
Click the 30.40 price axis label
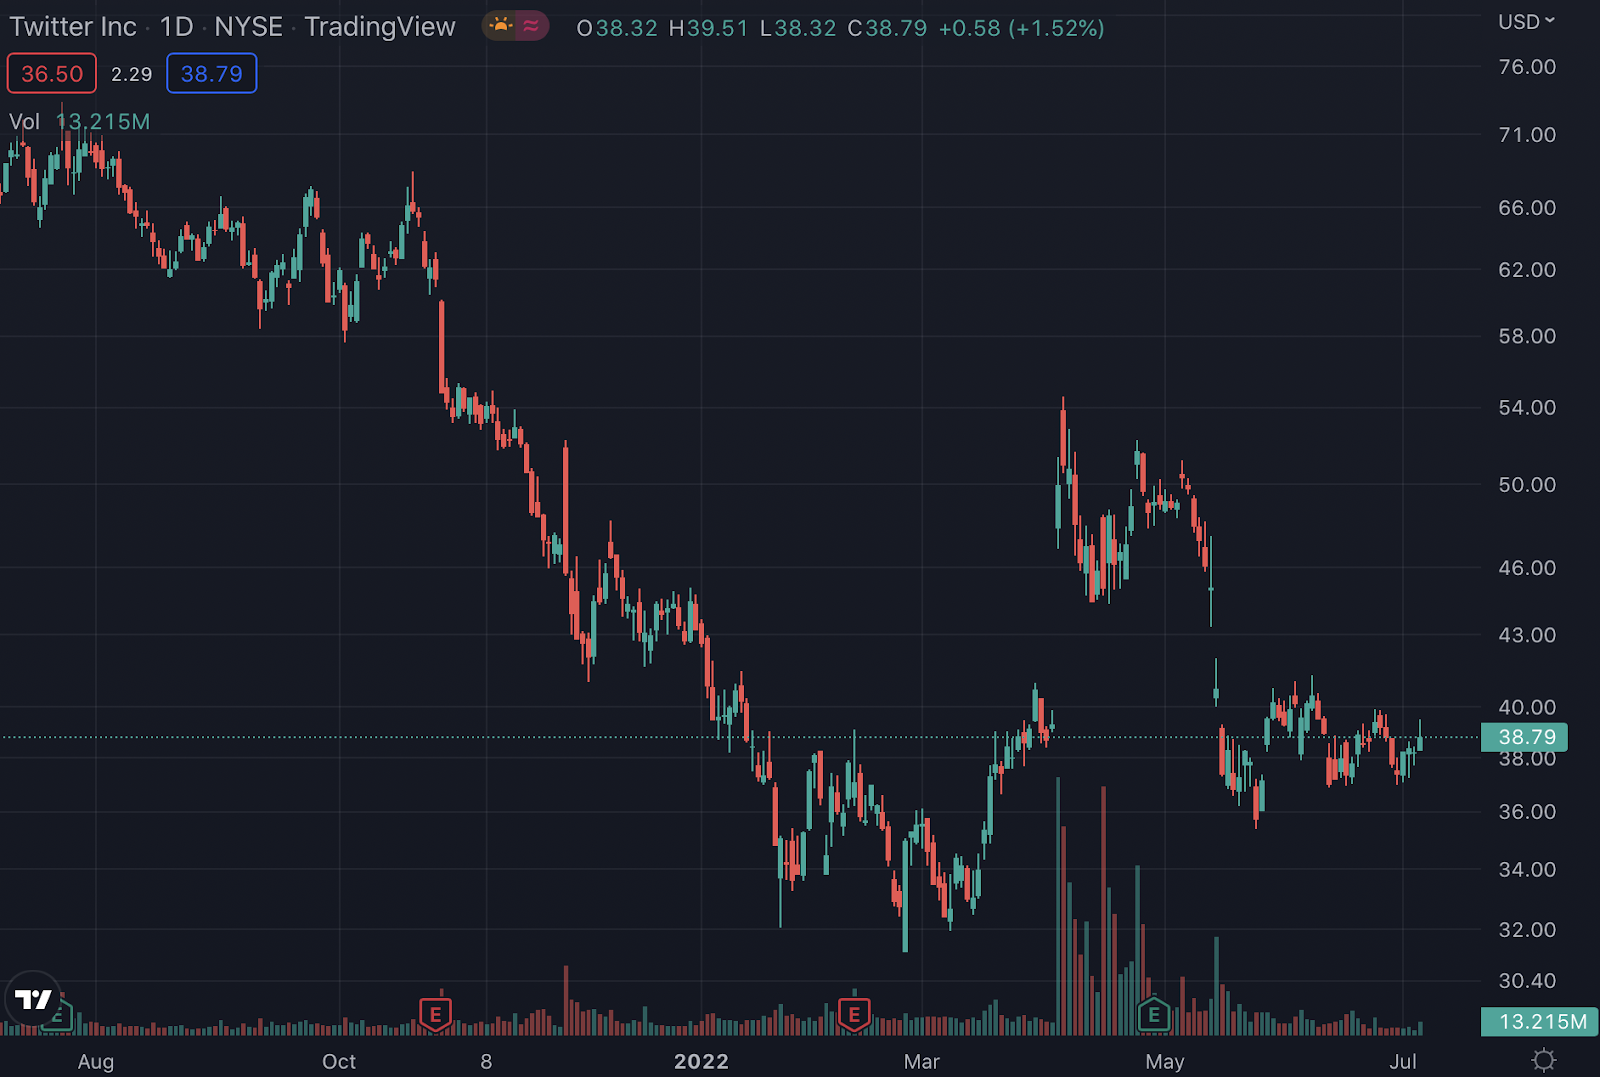[x=1527, y=981]
